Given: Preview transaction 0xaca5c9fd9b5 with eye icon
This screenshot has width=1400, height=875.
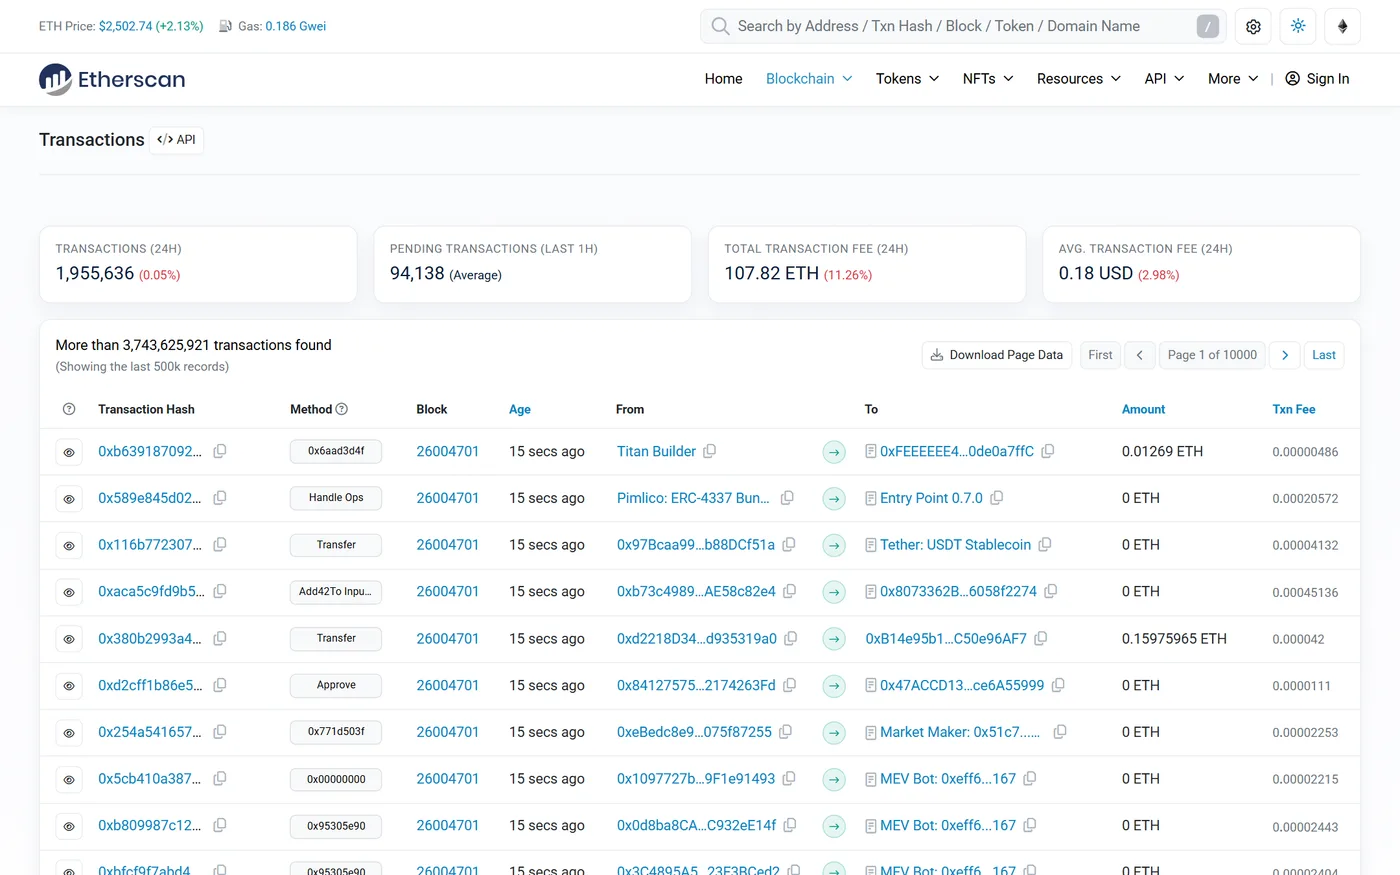Looking at the screenshot, I should pyautogui.click(x=69, y=592).
